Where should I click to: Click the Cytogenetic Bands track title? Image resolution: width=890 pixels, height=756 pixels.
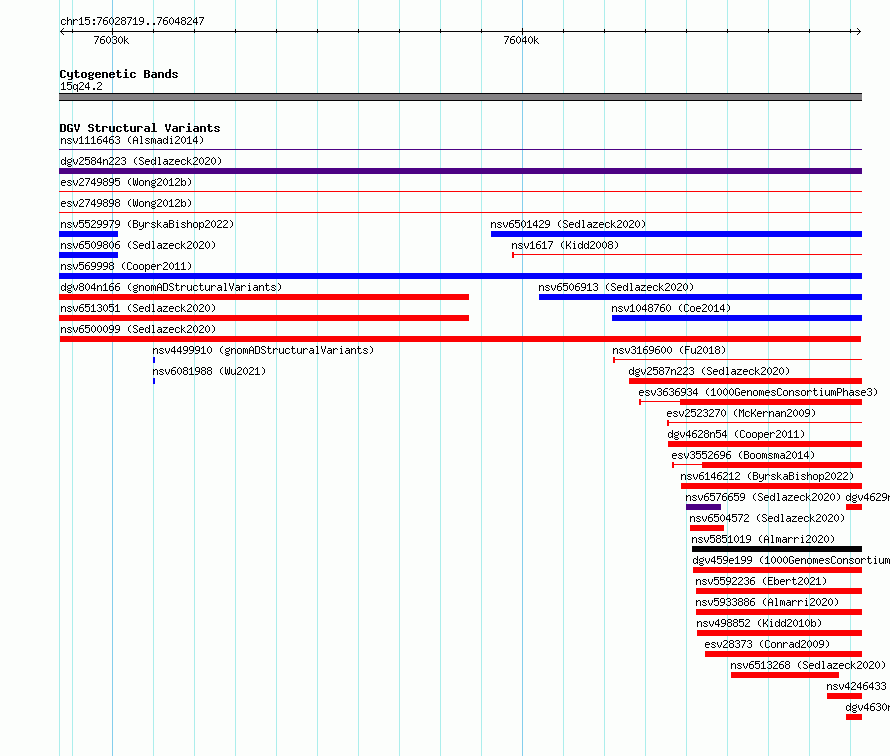pos(119,74)
